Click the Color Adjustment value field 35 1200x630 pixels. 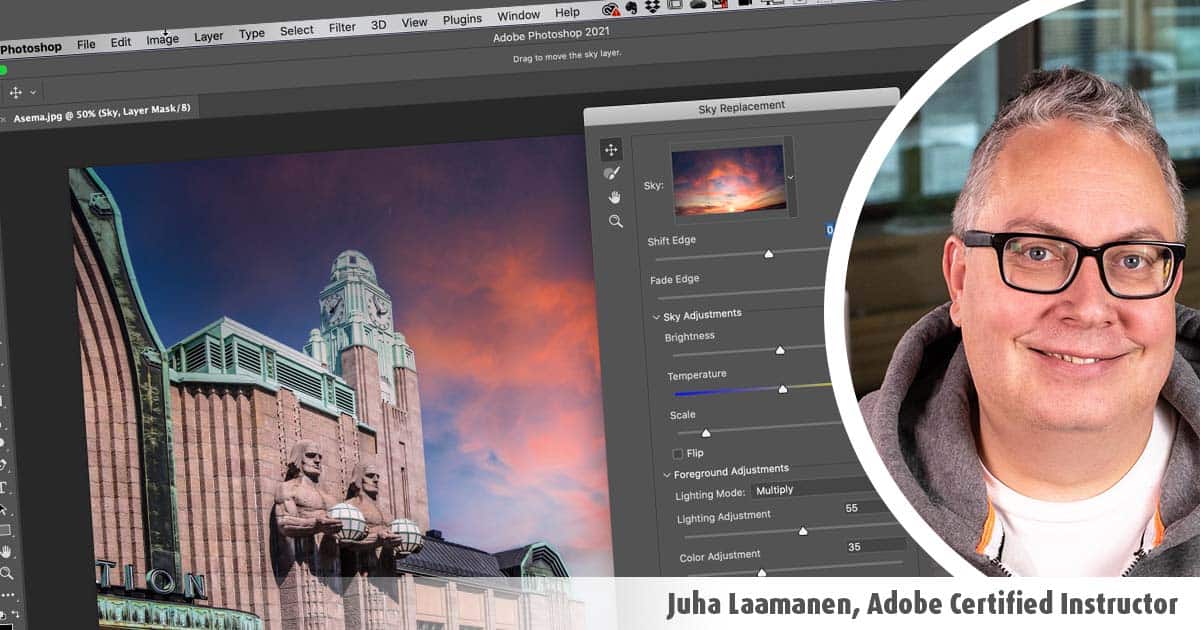[875, 547]
